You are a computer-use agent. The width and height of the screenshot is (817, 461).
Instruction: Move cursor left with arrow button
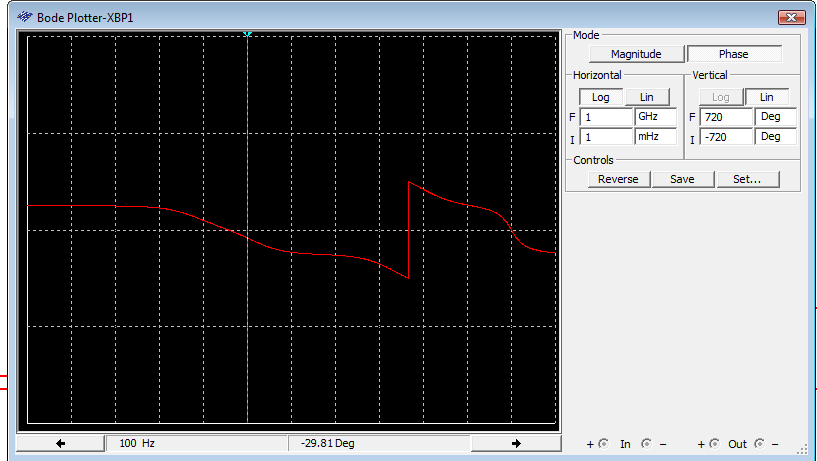[60, 443]
